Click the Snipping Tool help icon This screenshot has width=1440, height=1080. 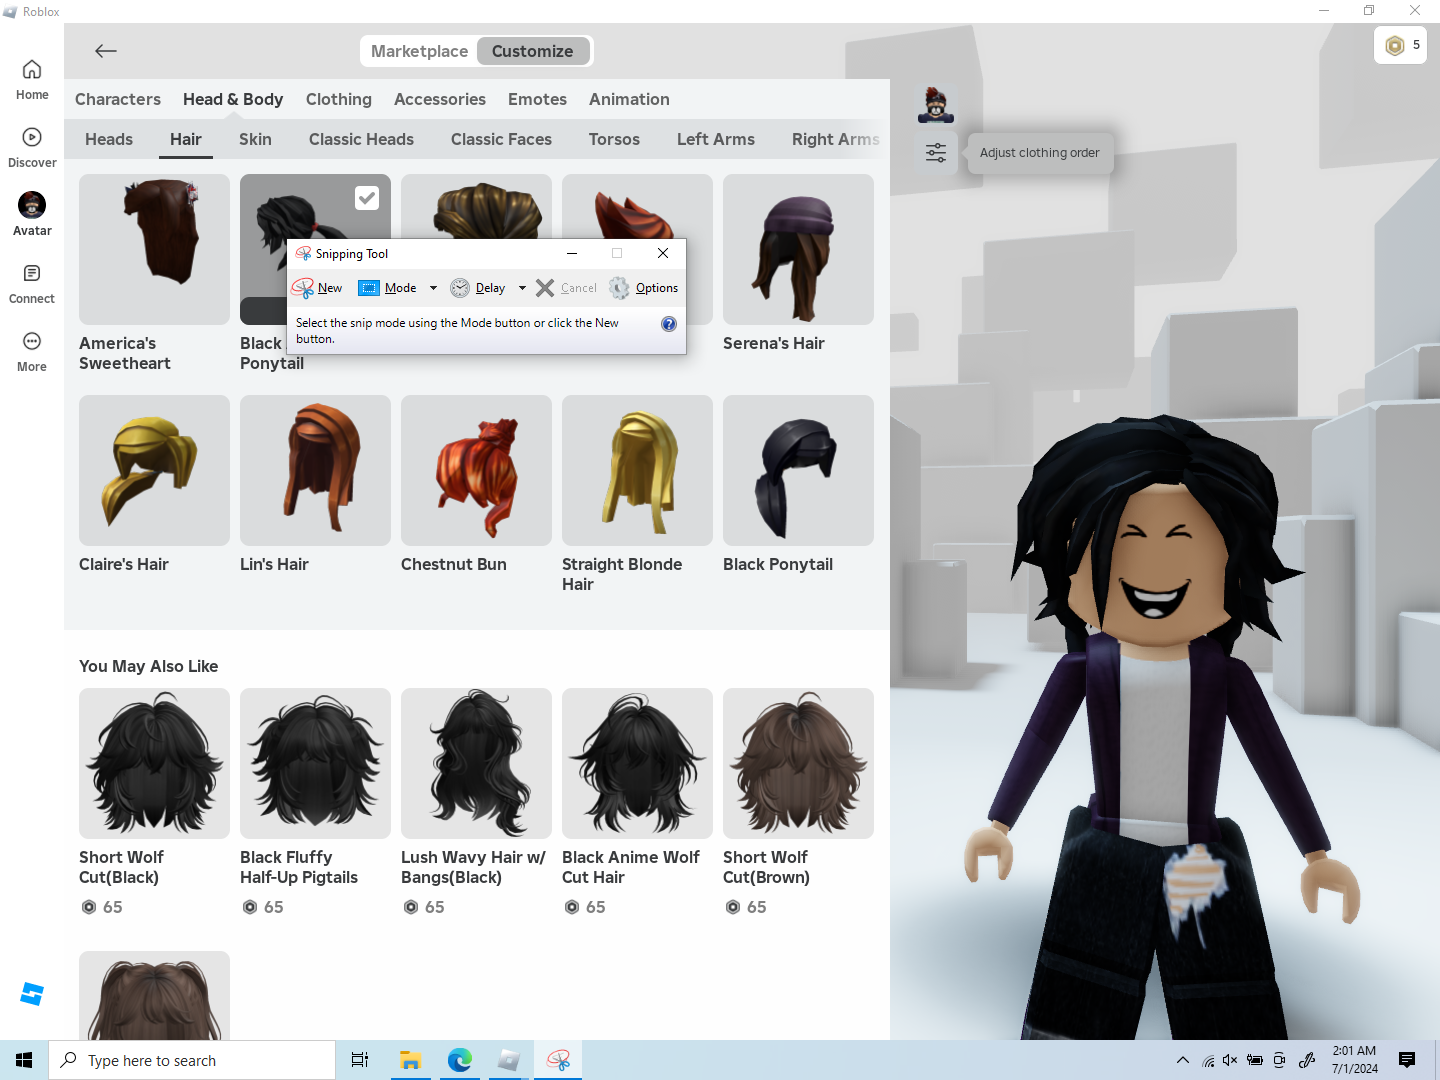point(669,324)
